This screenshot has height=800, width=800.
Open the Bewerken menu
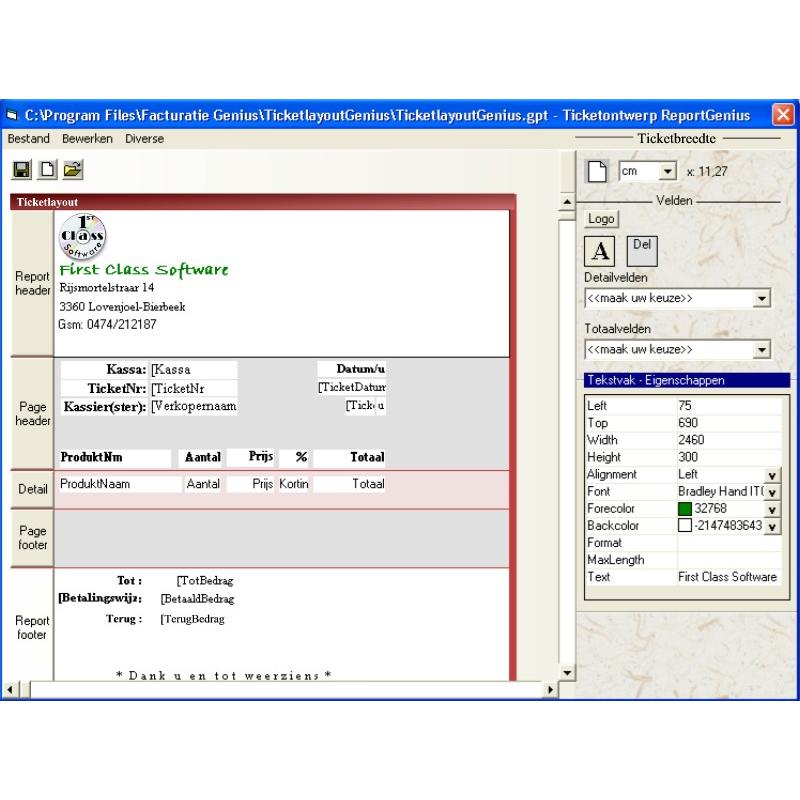(87, 139)
